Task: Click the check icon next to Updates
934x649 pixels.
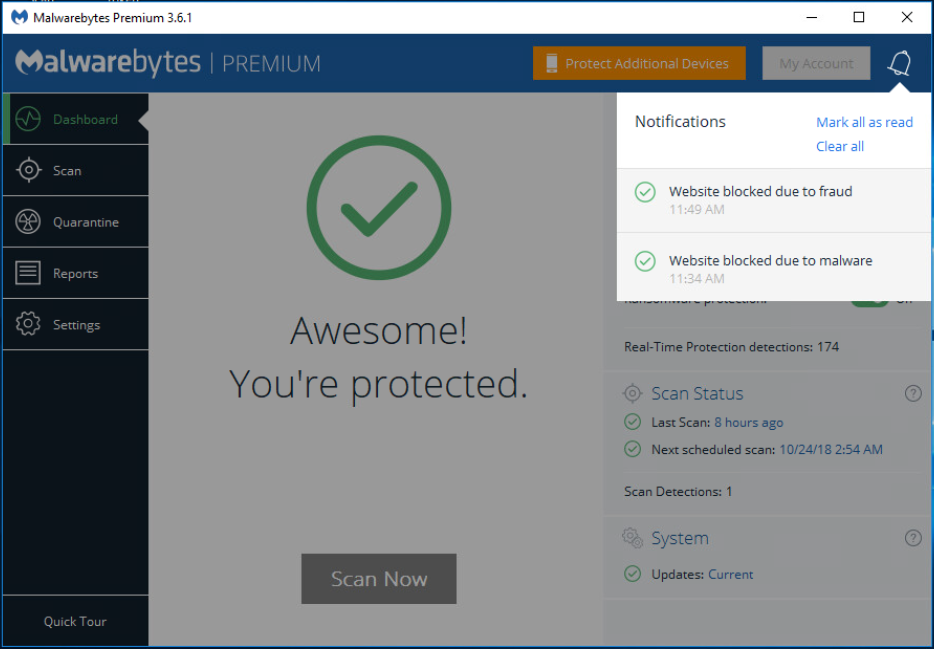Action: [x=633, y=573]
